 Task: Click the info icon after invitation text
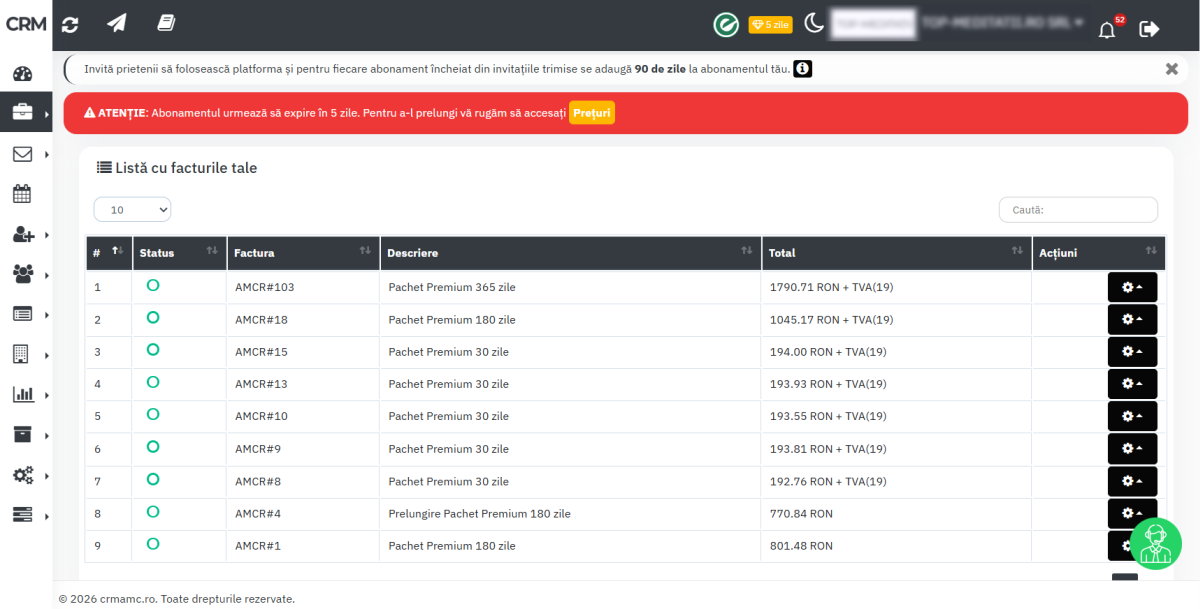(x=802, y=69)
